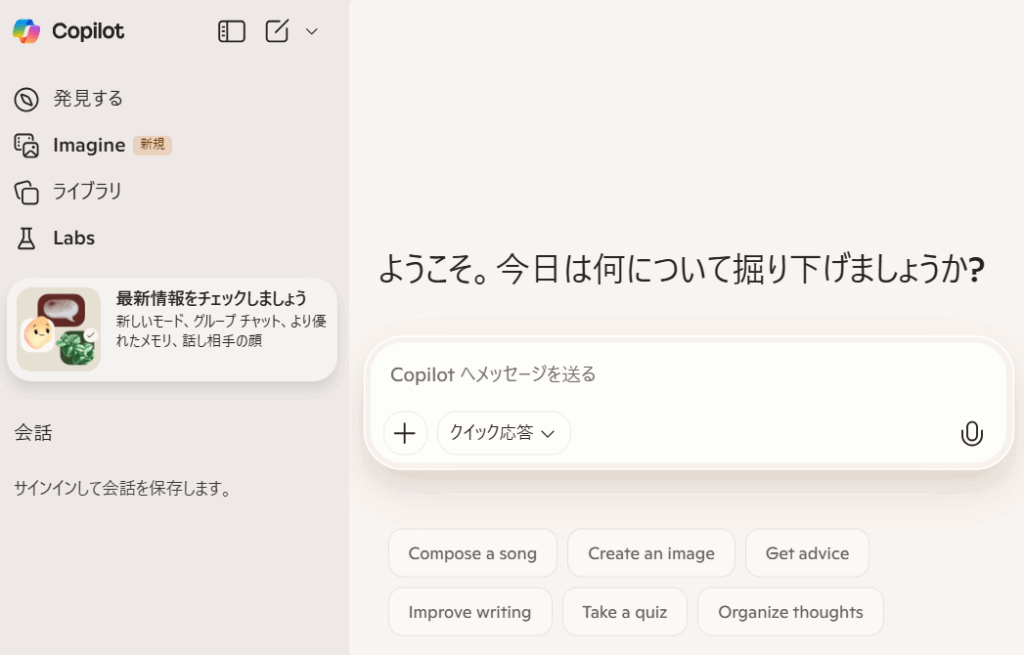This screenshot has height=655, width=1024.
Task: Open the Labs menu label
Action: coord(74,238)
